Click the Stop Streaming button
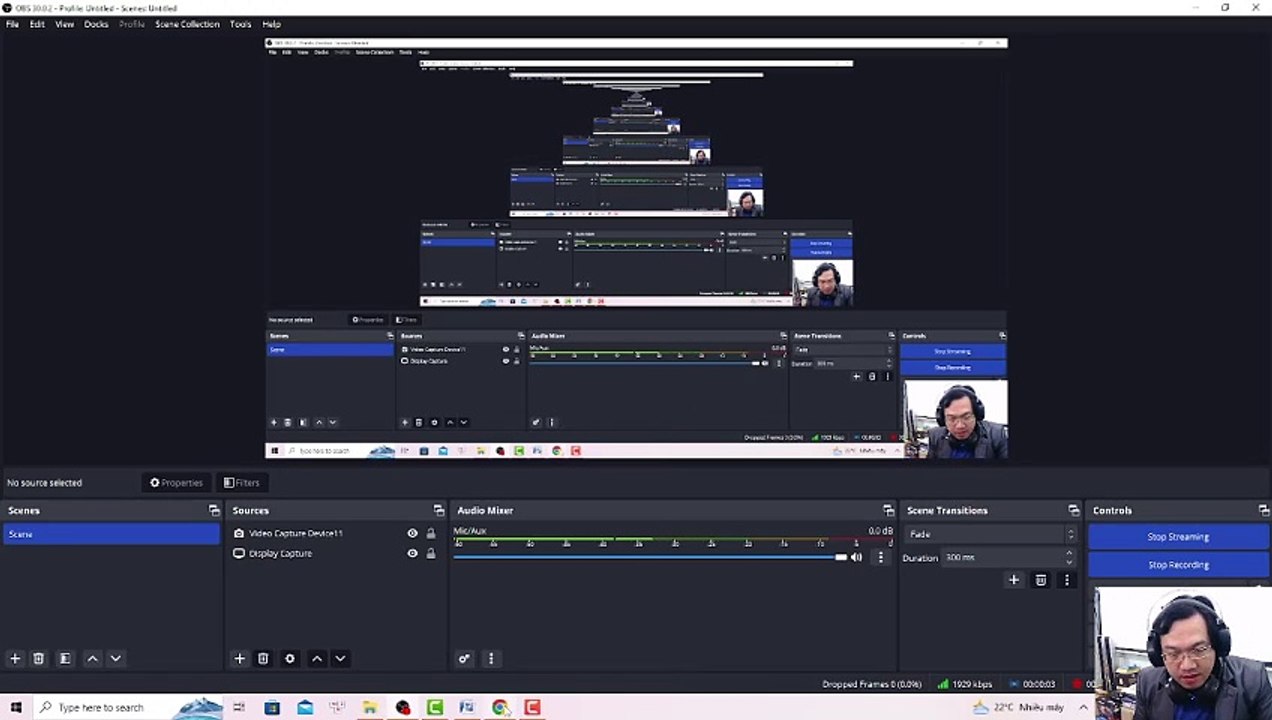 point(1178,537)
